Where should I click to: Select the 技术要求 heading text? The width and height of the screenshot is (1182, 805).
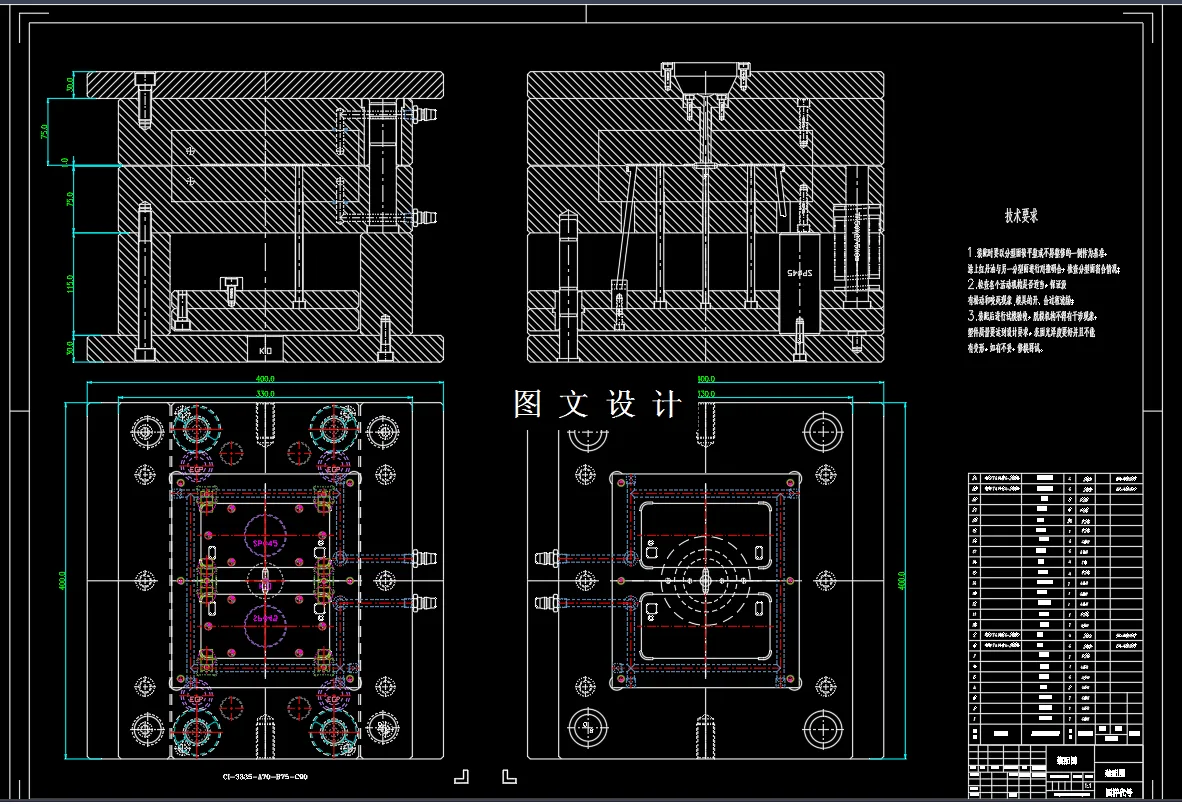1021,216
